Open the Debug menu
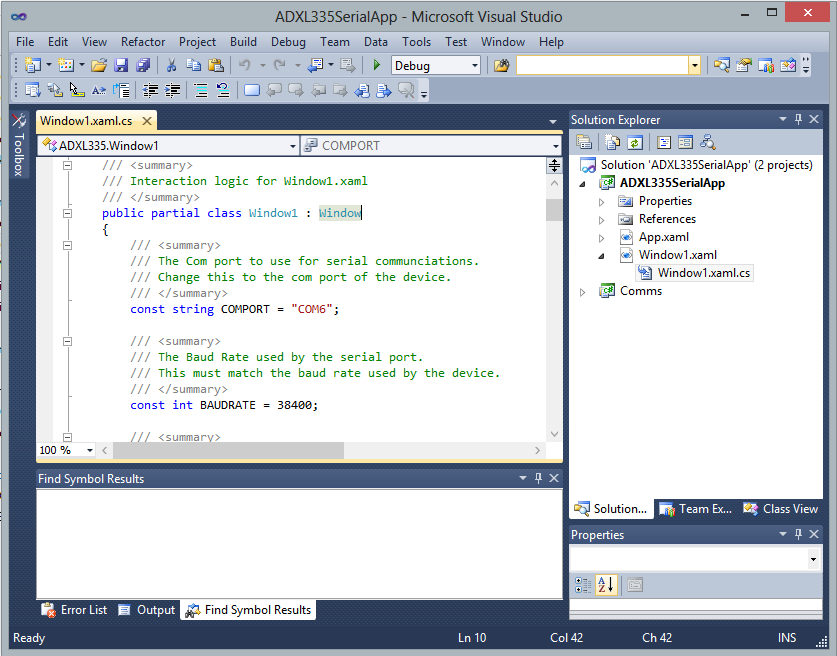Image resolution: width=837 pixels, height=656 pixels. pos(288,42)
